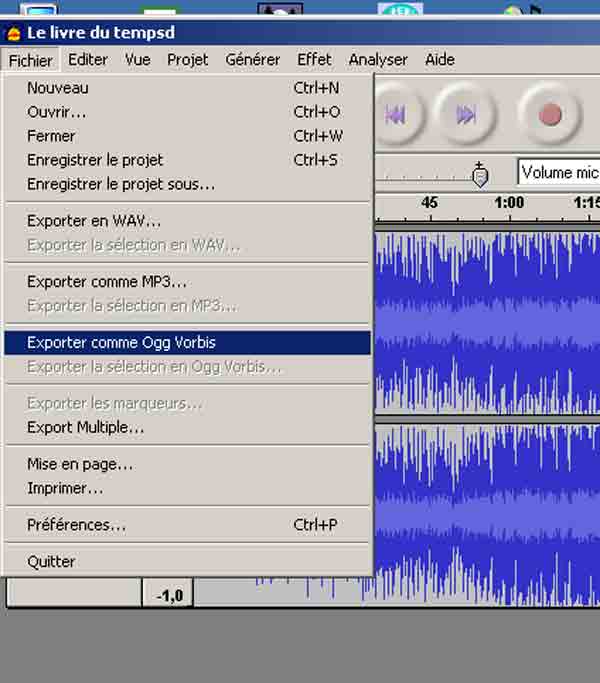Close the open Fichier menu
The image size is (600, 683).
point(30,60)
